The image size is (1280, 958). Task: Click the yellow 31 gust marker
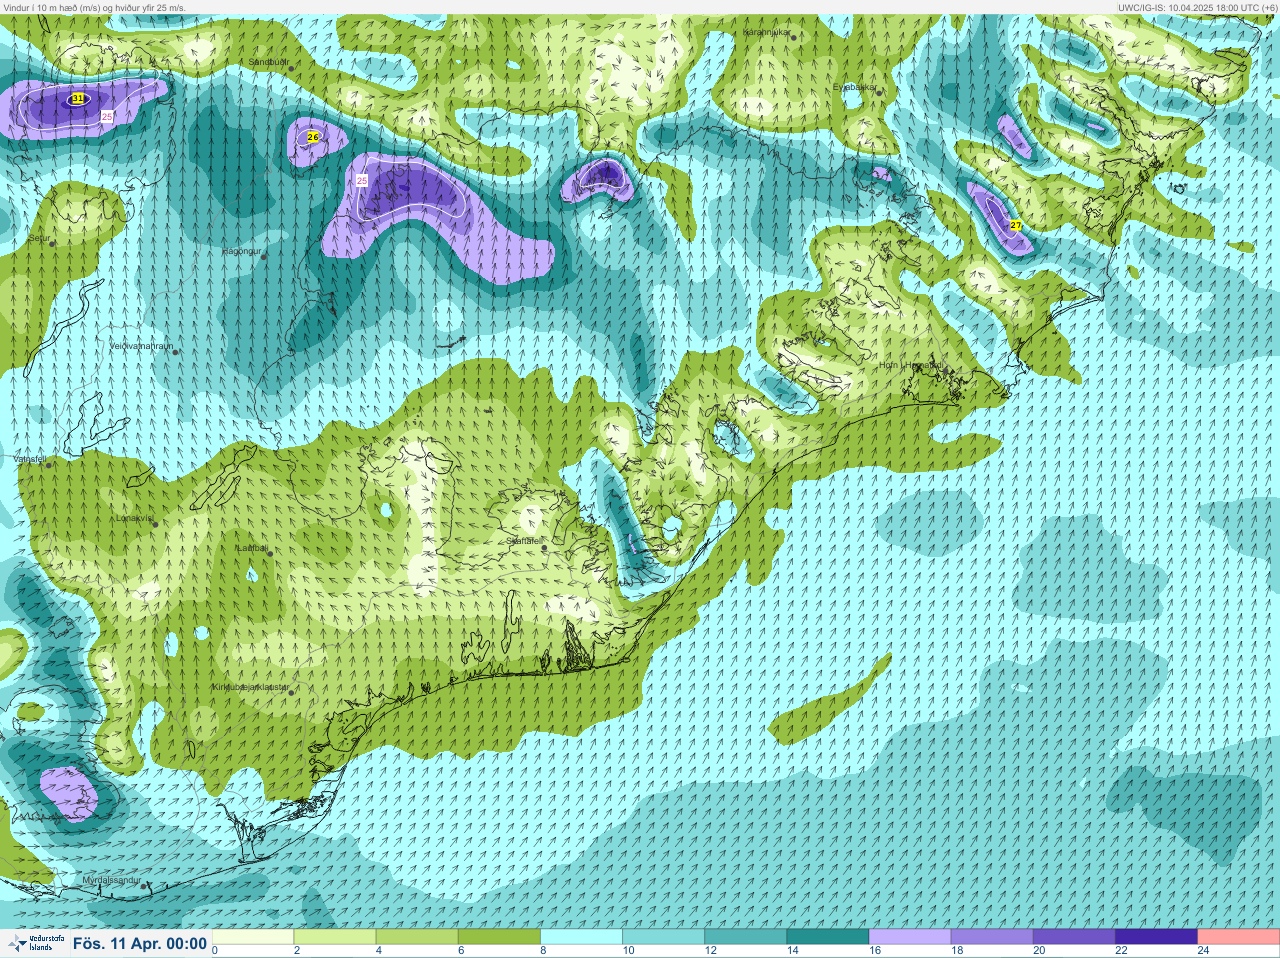(78, 98)
